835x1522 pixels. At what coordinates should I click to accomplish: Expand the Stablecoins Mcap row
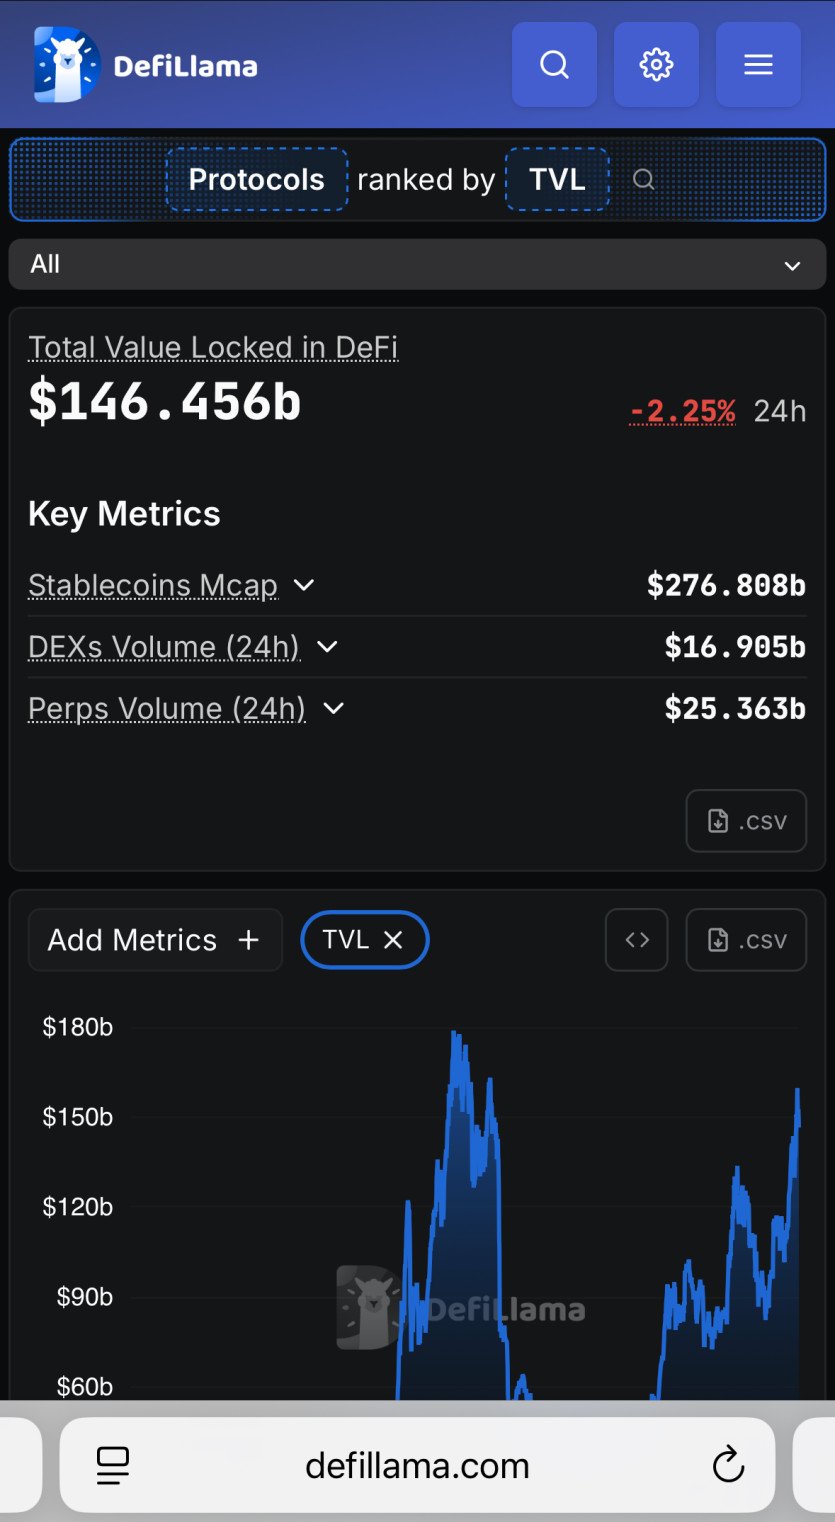click(x=304, y=585)
